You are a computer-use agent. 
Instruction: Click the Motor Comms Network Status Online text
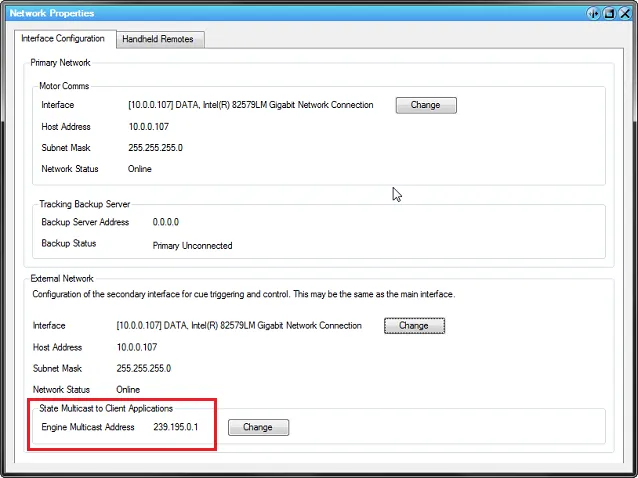click(x=140, y=169)
